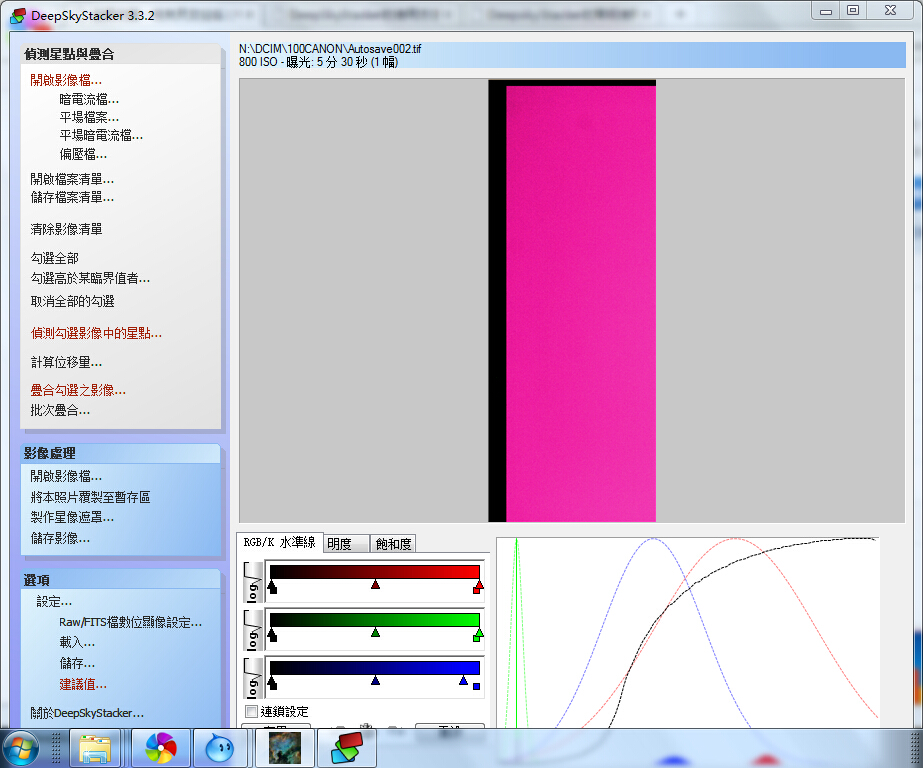Click 儲存... save settings link
923x768 pixels.
[77, 663]
